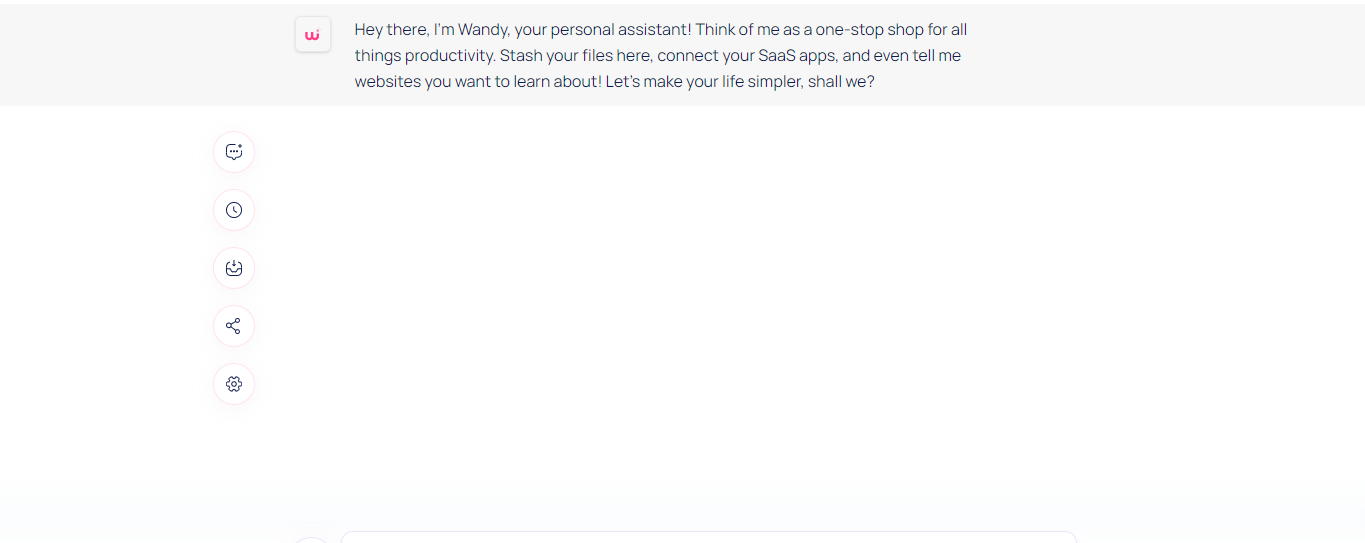Click the share nodes icon
The image size is (1365, 543).
point(234,326)
